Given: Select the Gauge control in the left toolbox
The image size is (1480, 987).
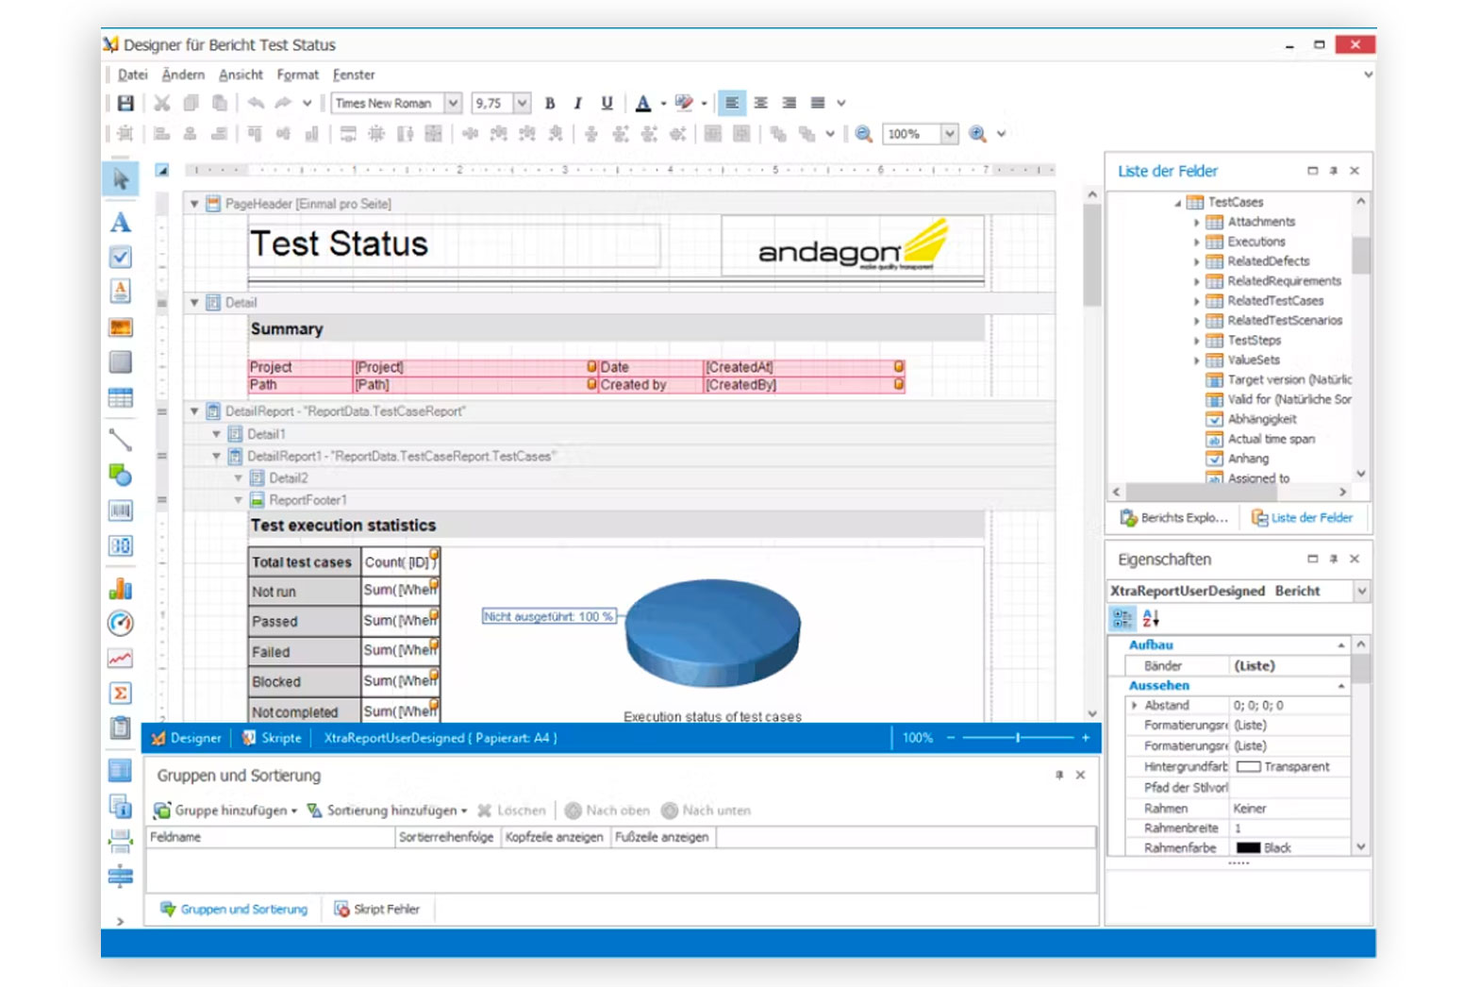Looking at the screenshot, I should 120,623.
